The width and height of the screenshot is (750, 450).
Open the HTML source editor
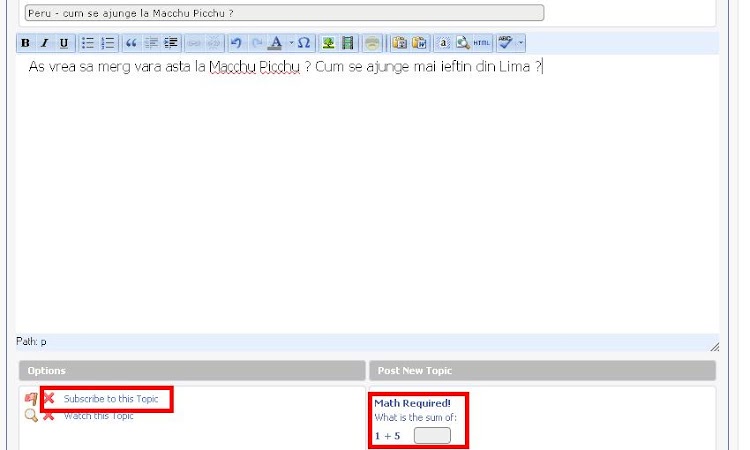pyautogui.click(x=482, y=43)
